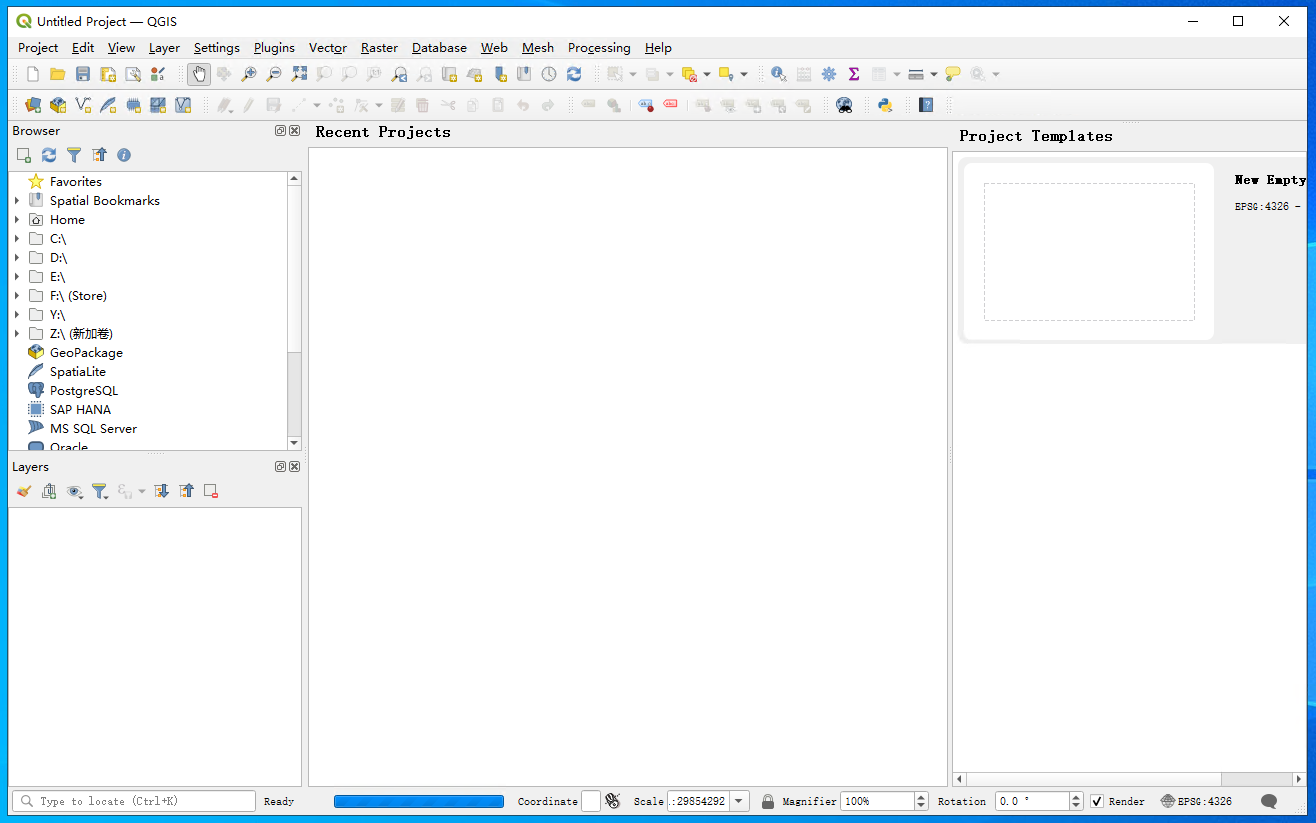Click the Add Selected Layers icon in Browser
Viewport: 1316px width, 823px height.
(24, 155)
